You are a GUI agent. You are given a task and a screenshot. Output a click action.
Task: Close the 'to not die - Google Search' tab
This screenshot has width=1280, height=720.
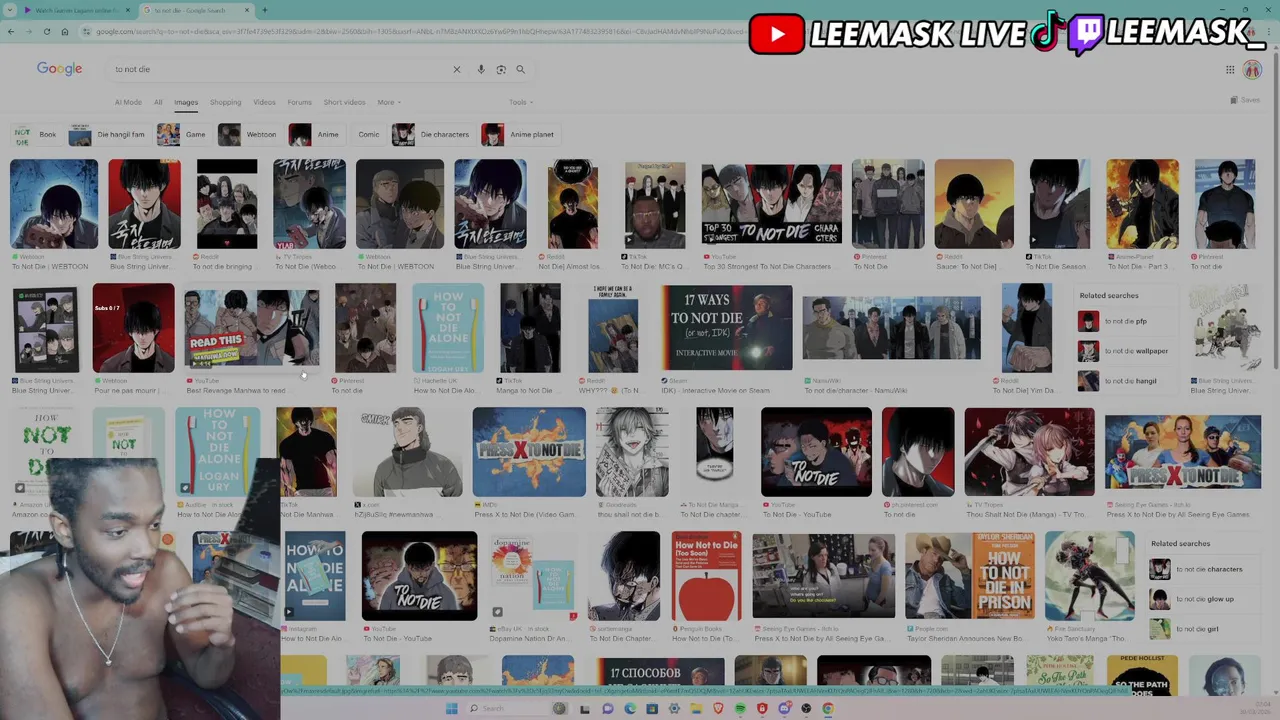tap(247, 10)
